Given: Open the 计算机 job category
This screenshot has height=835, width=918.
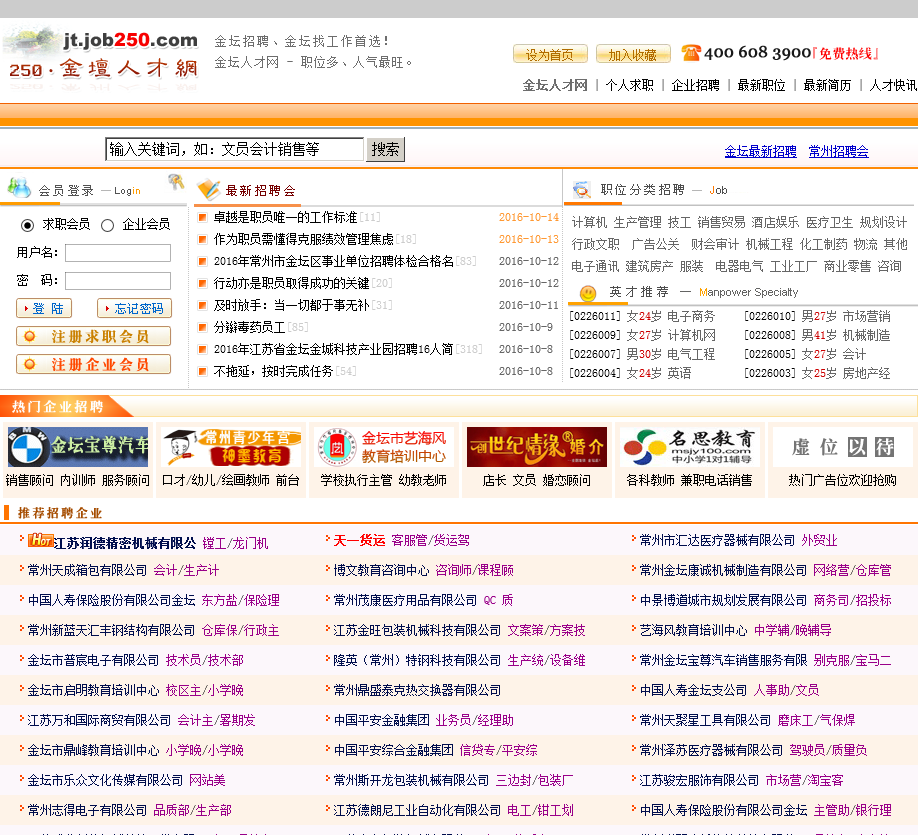Looking at the screenshot, I should pos(589,223).
